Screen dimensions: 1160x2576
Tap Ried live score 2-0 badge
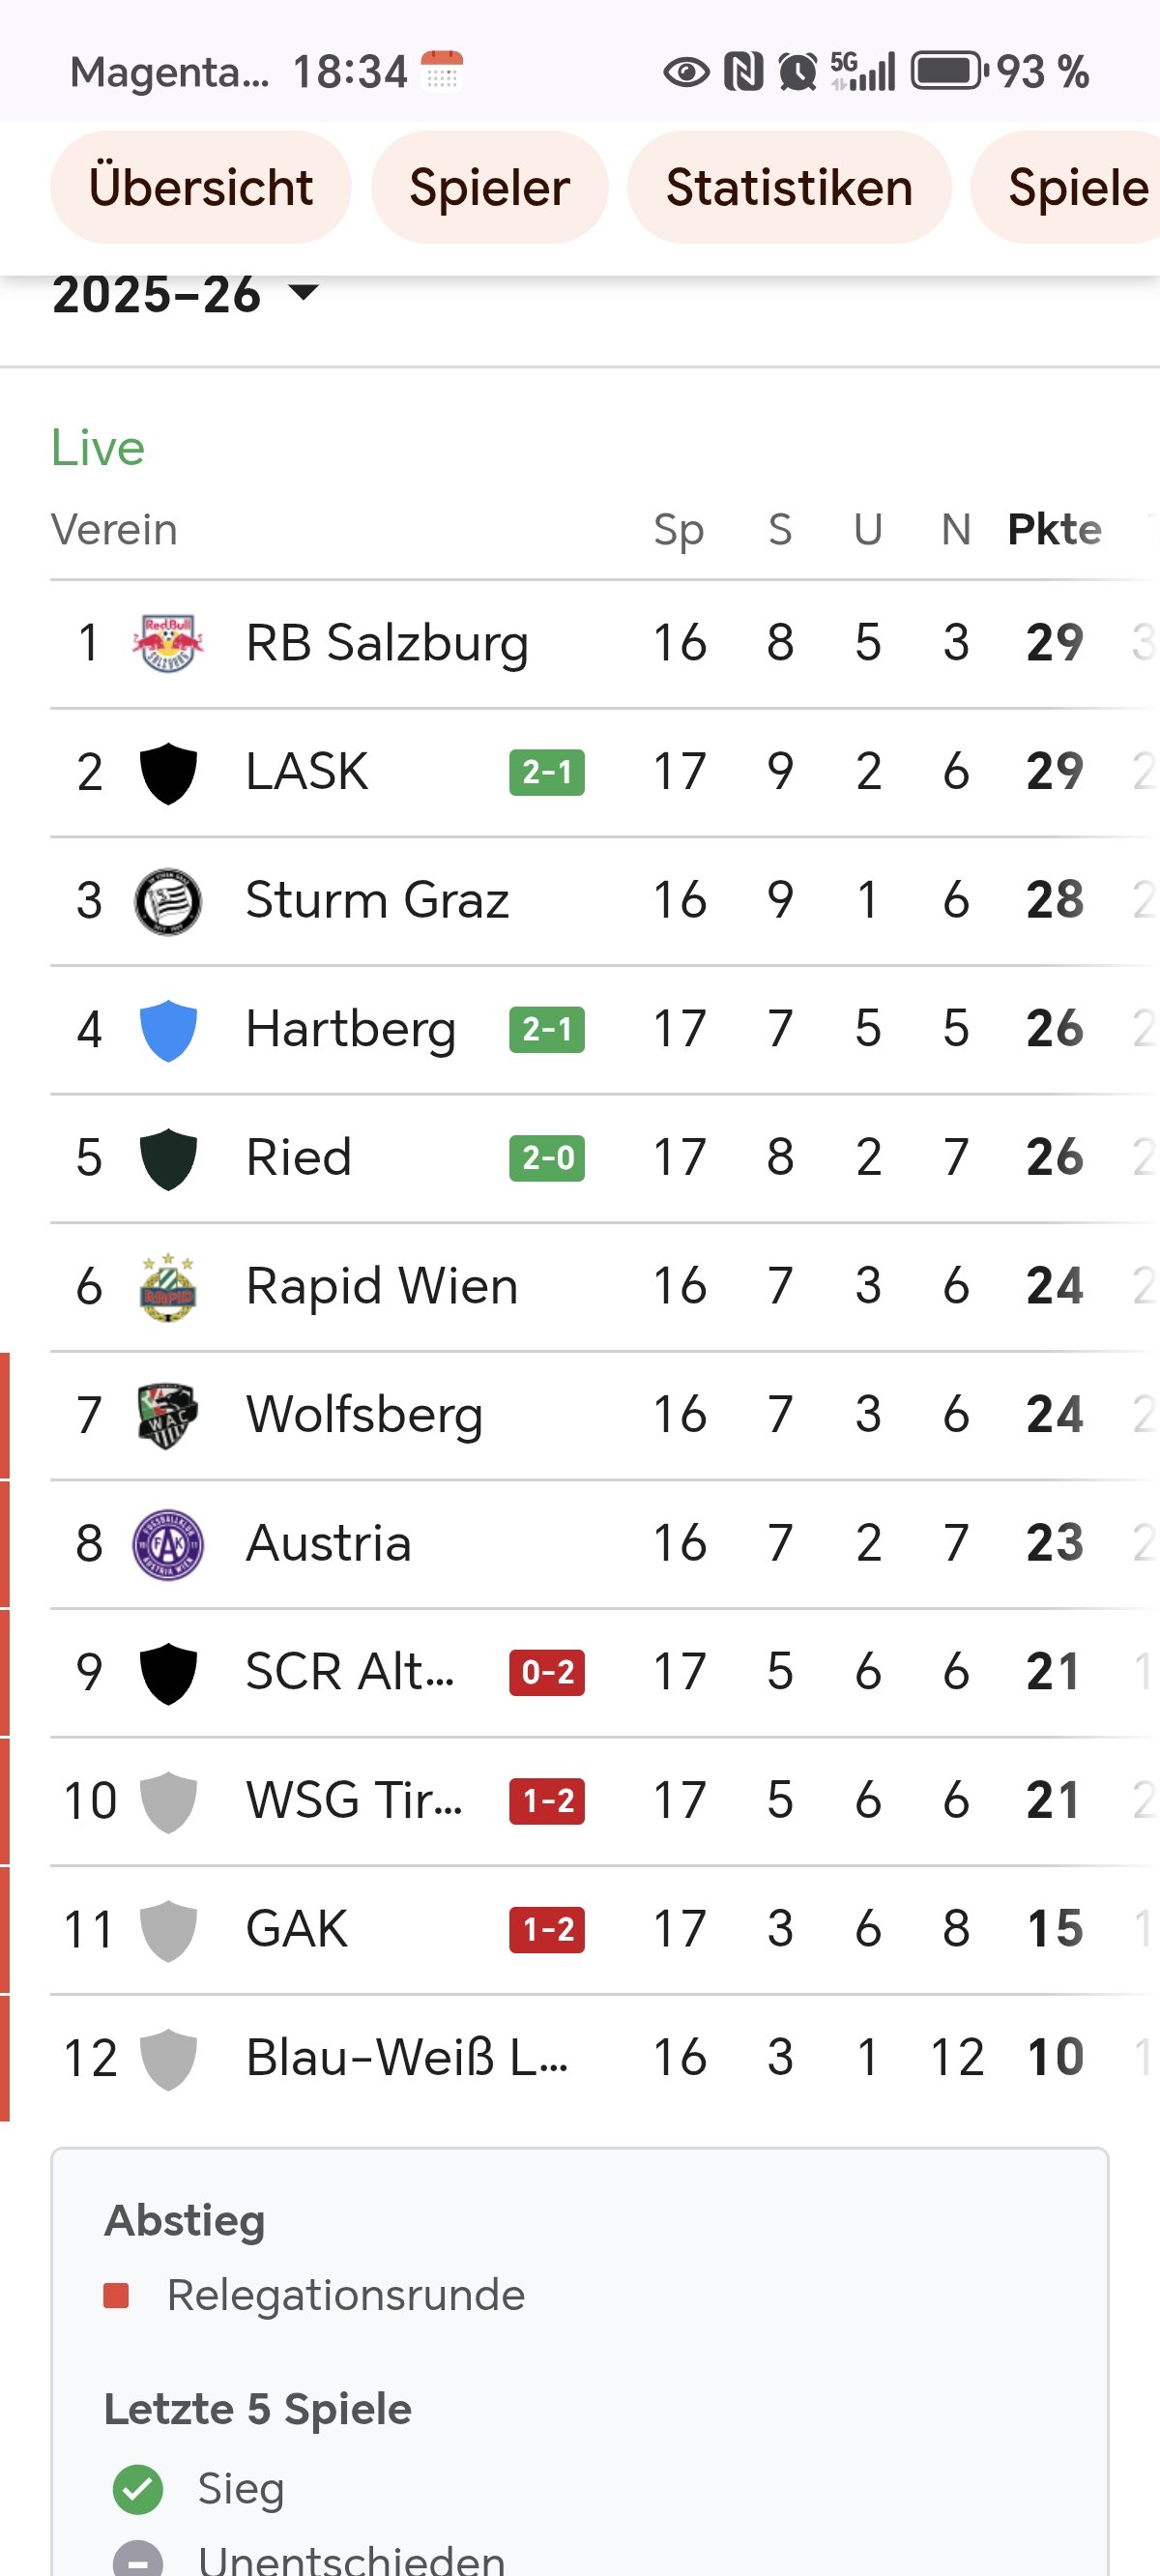click(547, 1158)
